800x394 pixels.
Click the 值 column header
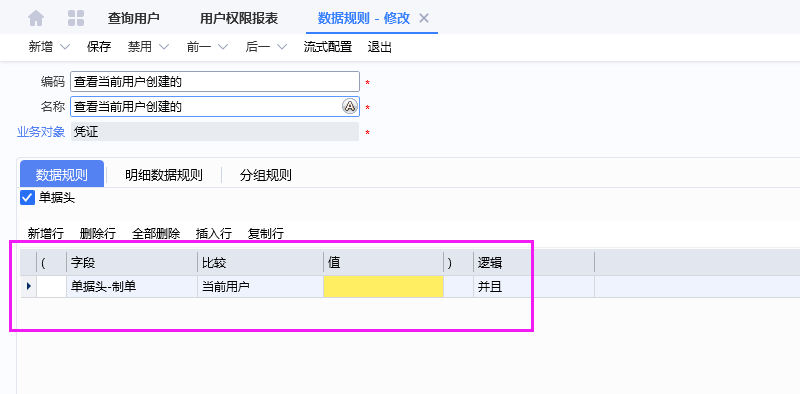click(383, 263)
